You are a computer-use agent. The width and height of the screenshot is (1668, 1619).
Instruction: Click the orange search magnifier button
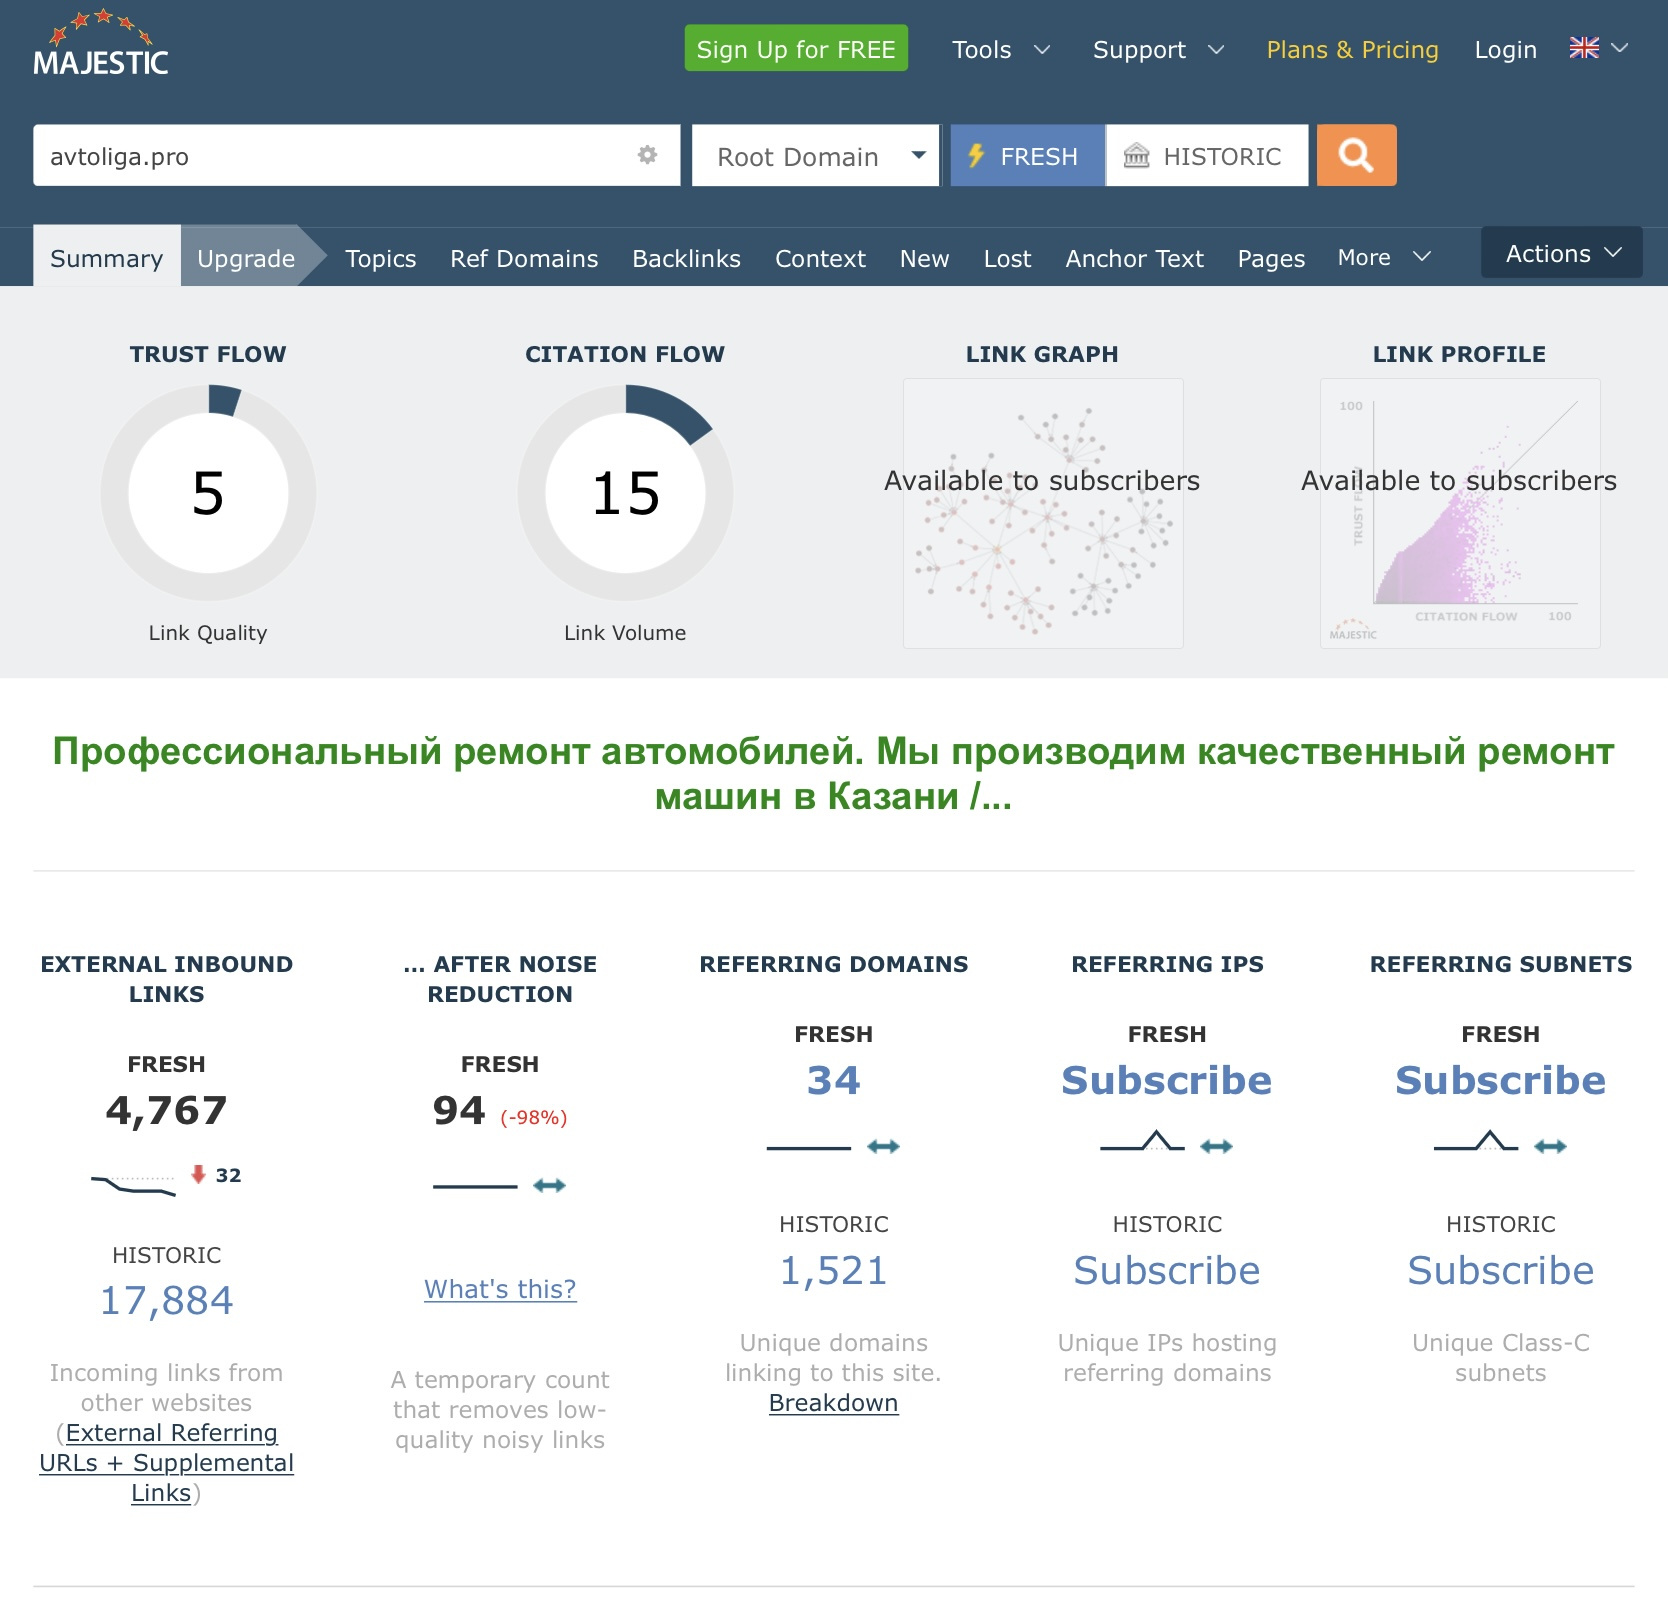(x=1356, y=155)
